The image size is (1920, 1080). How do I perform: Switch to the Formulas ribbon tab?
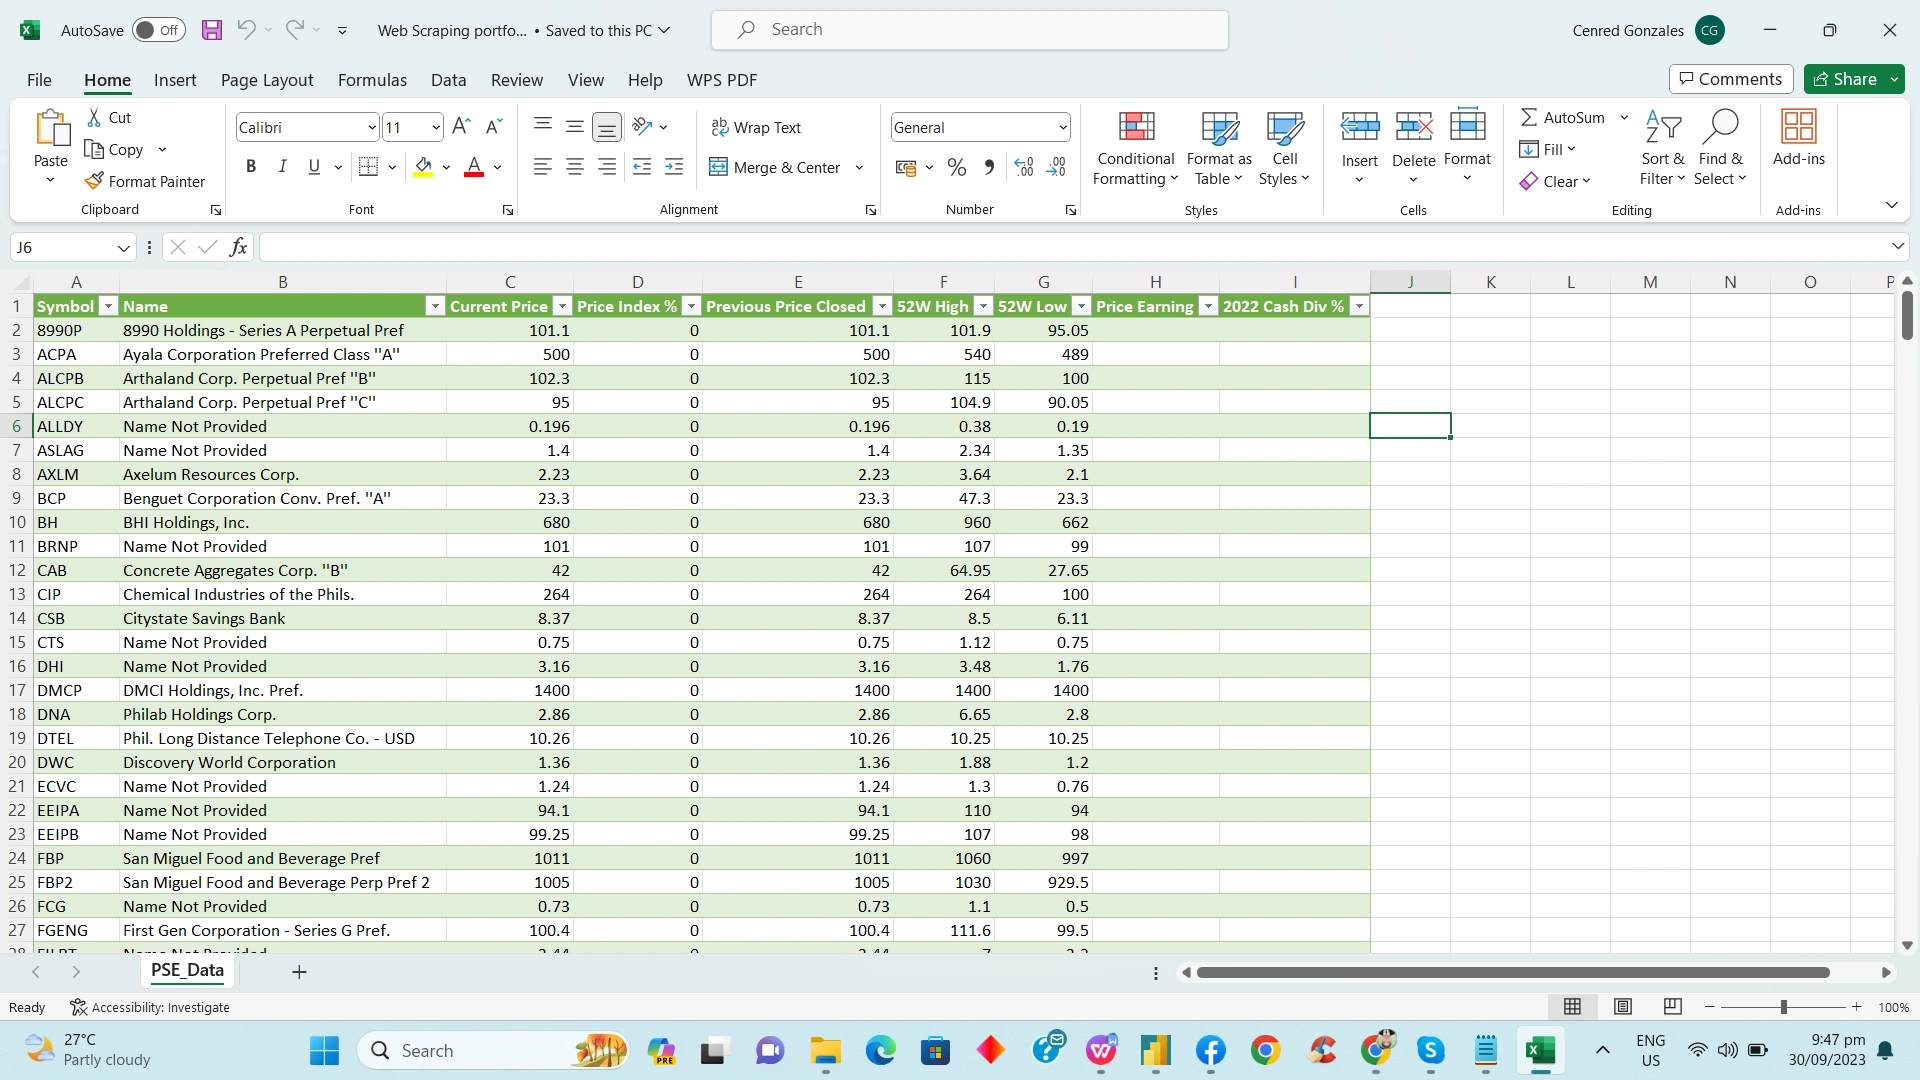(x=372, y=80)
